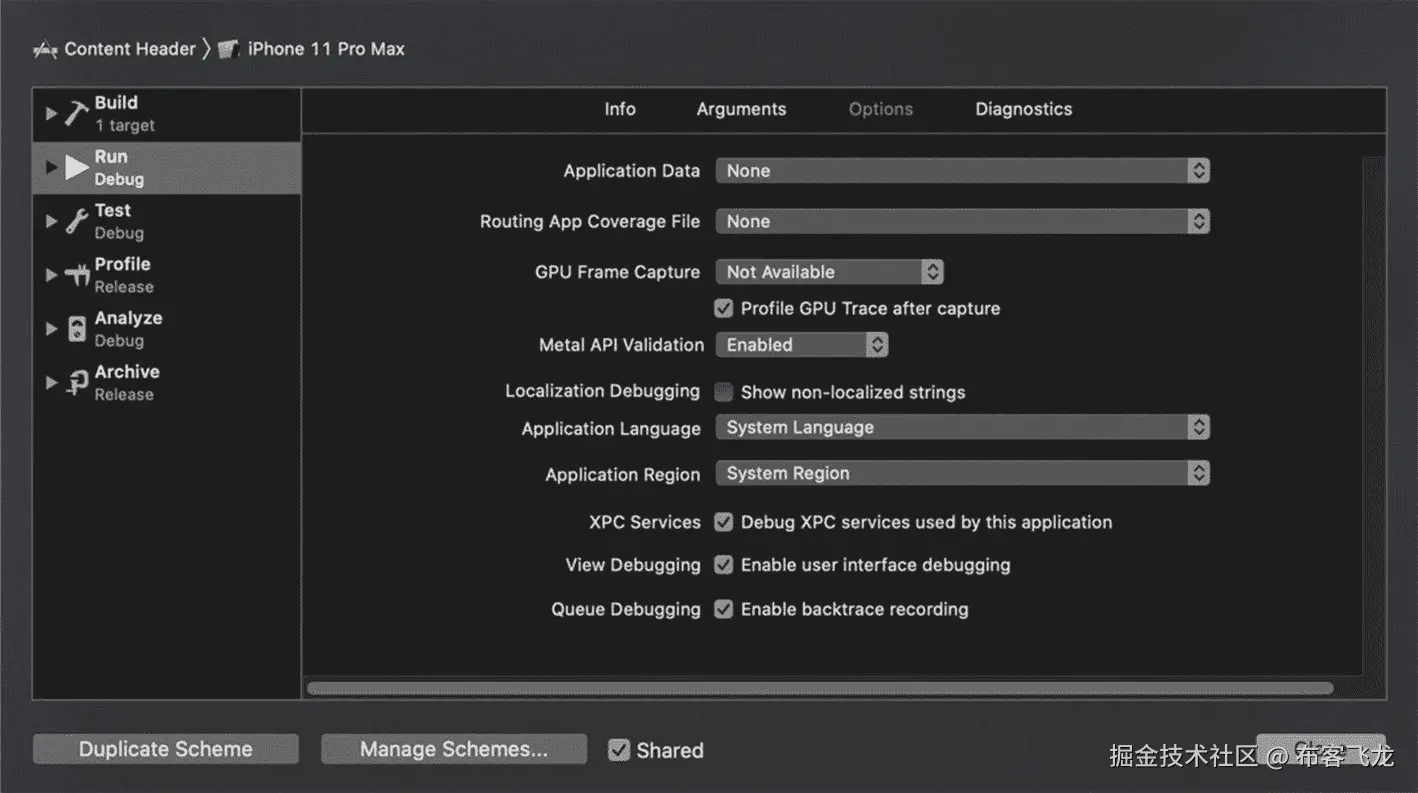1418x793 pixels.
Task: Select the Archive Release row
Action: (x=167, y=383)
